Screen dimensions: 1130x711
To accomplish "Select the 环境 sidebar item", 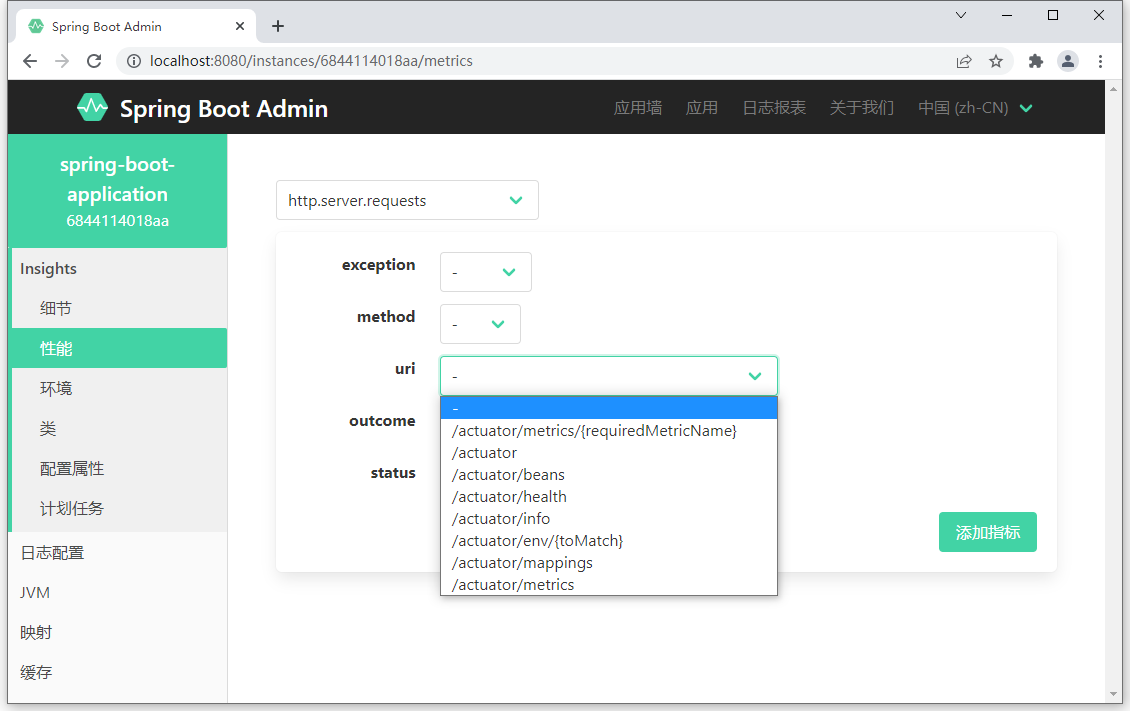I will [x=56, y=389].
